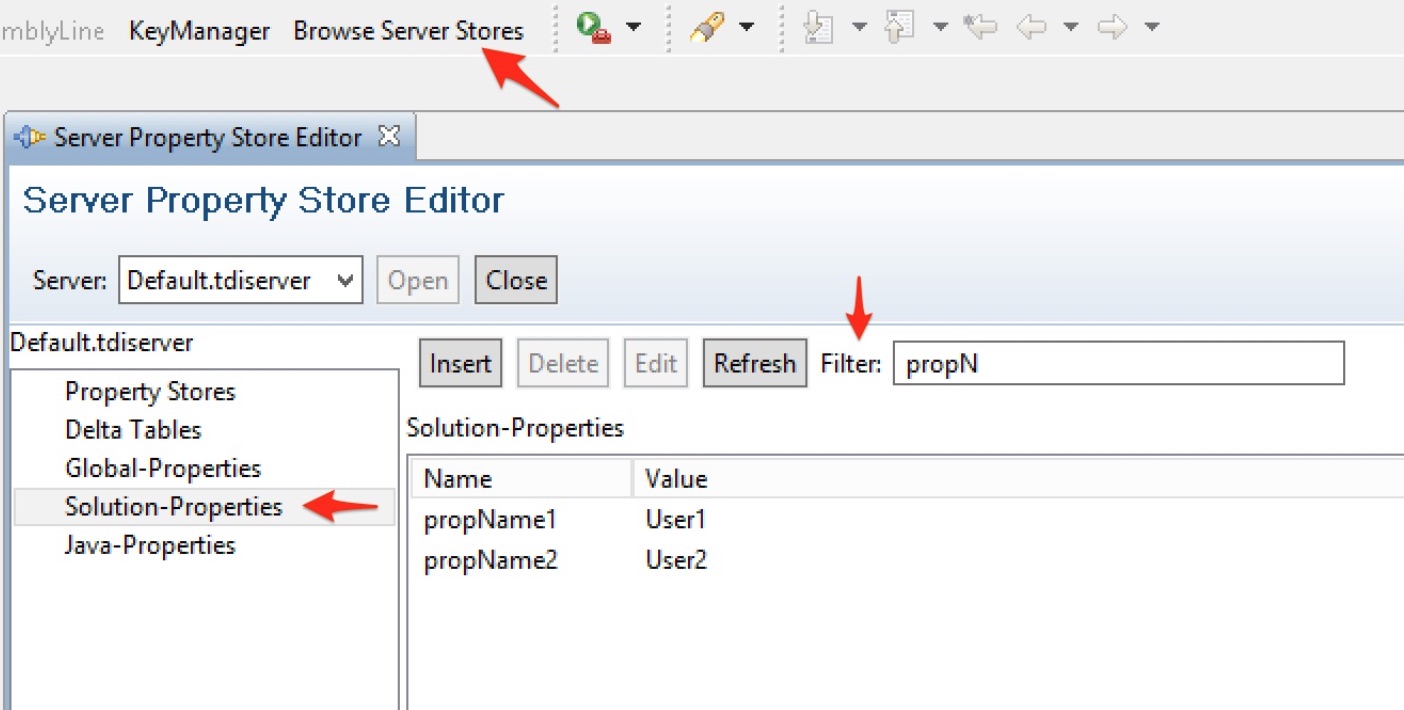Open the Back navigation history dropdown
Viewport: 1404px width, 710px height.
click(x=1071, y=27)
